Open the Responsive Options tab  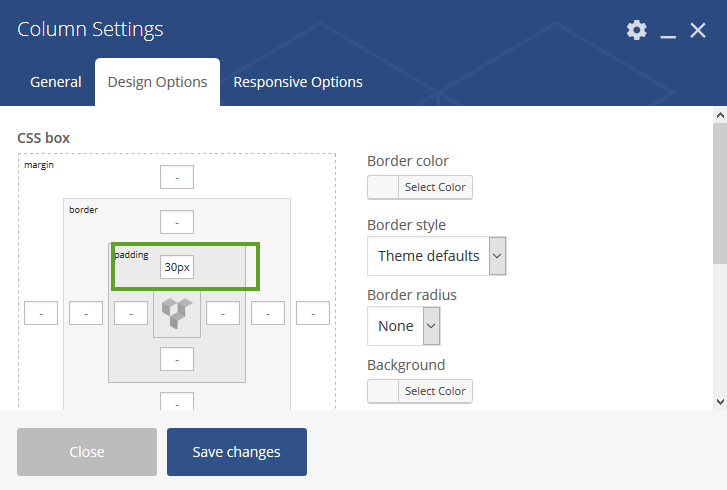tap(298, 82)
